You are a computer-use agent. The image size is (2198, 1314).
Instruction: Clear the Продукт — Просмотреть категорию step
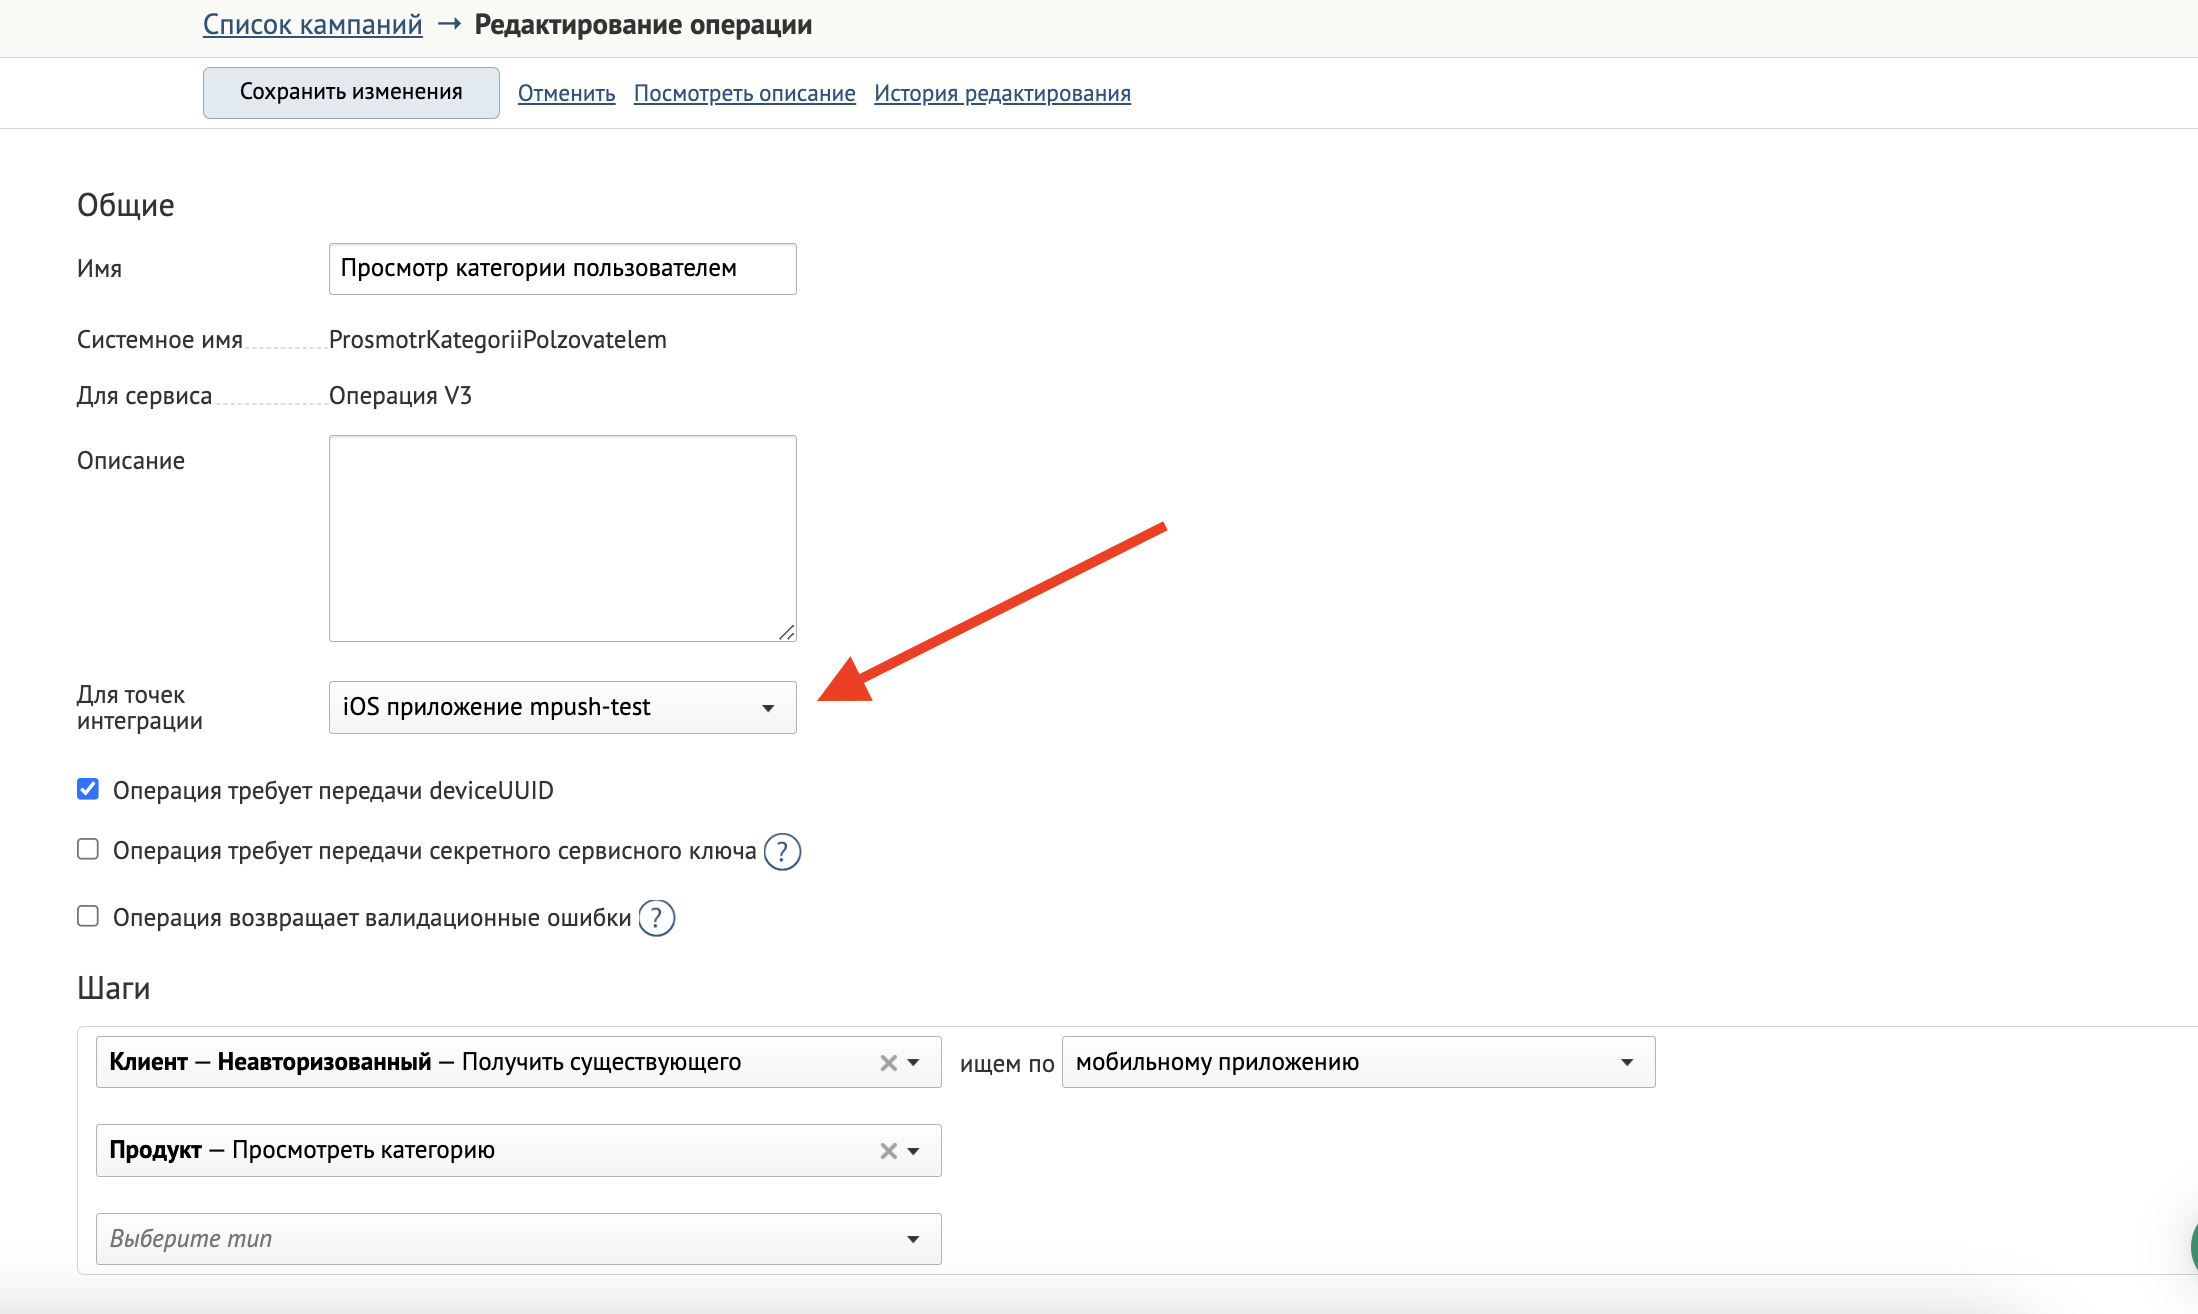888,1151
